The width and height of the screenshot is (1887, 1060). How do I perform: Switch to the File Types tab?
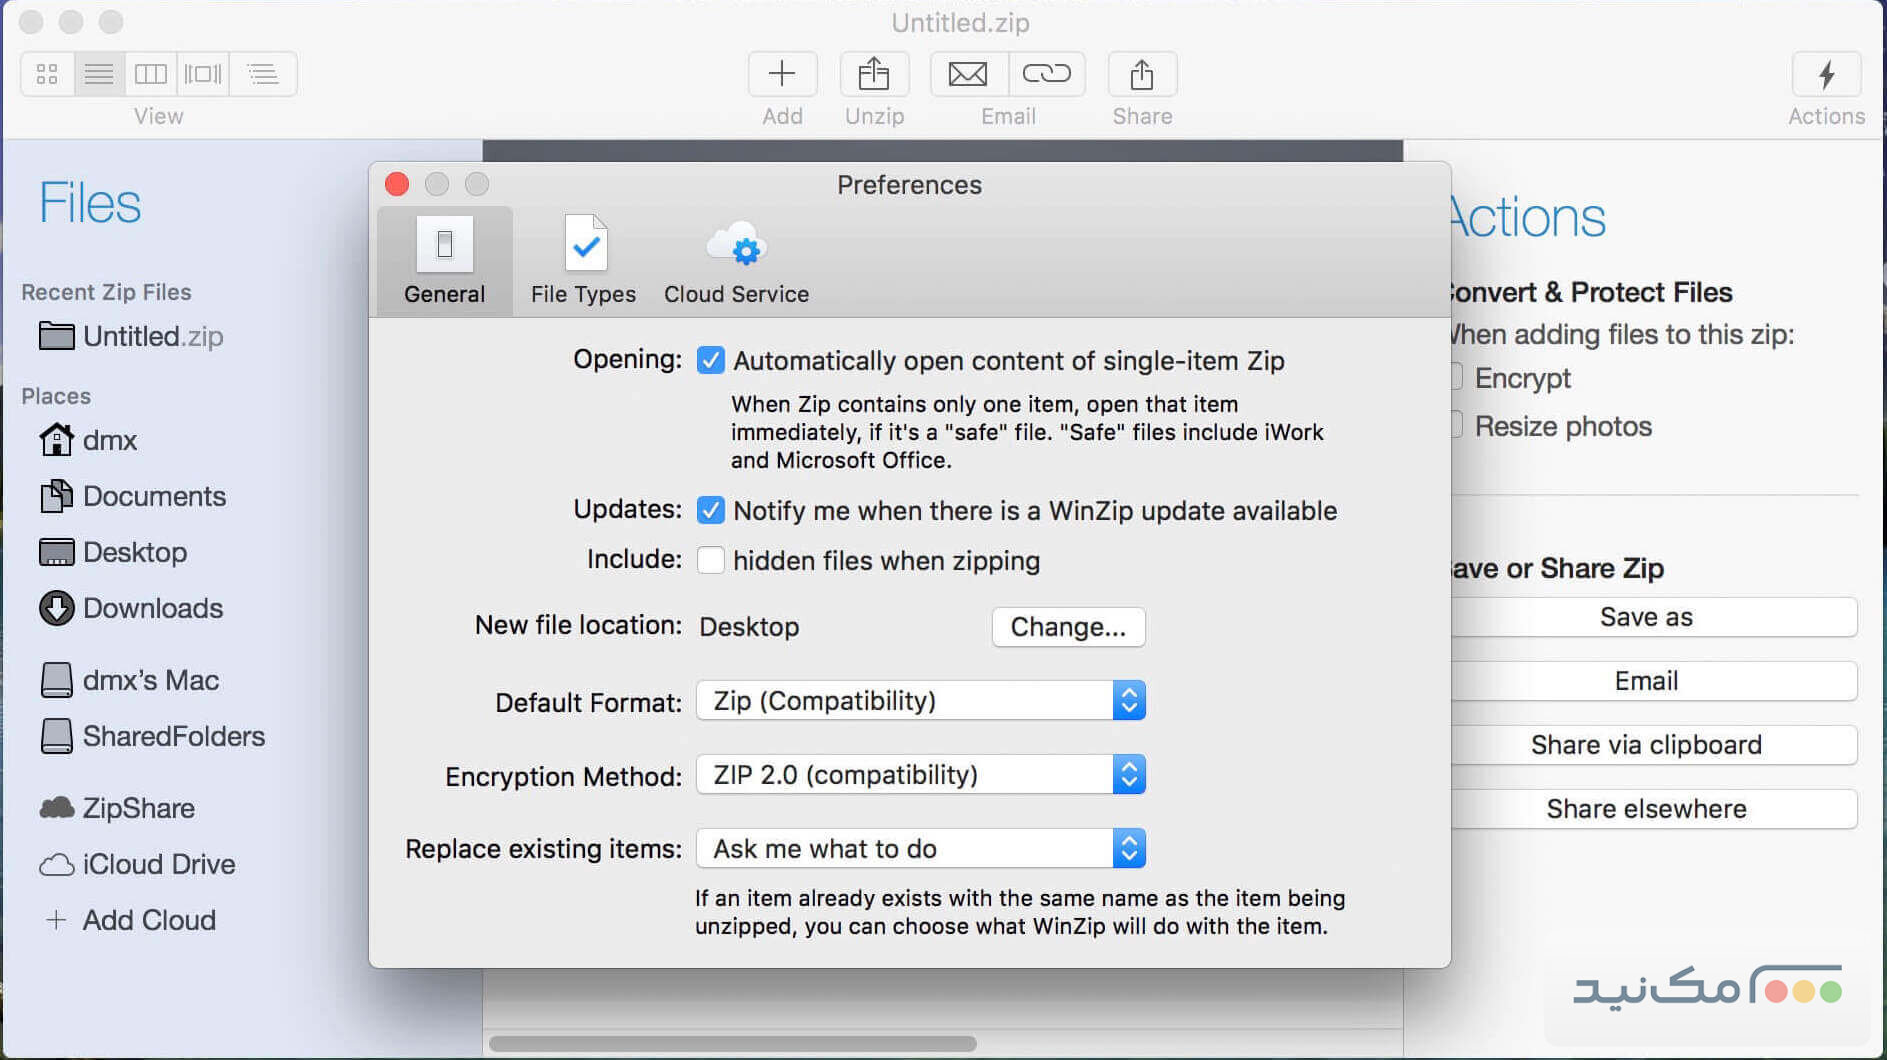583,260
